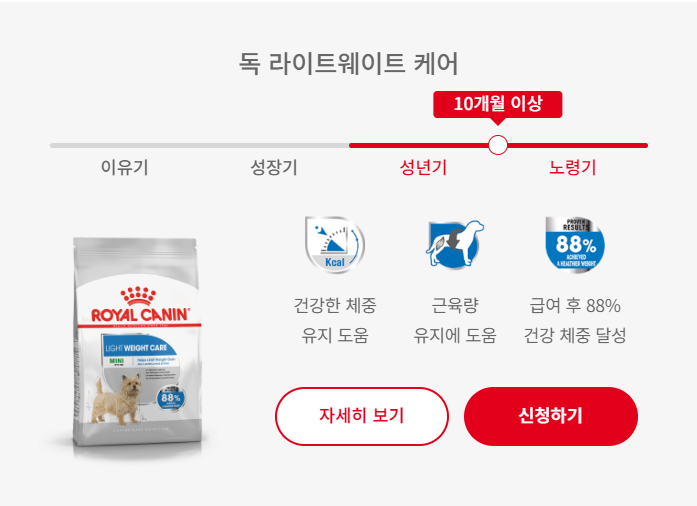This screenshot has height=506, width=697.
Task: Click the Royal Canin crown logo
Action: click(x=138, y=295)
